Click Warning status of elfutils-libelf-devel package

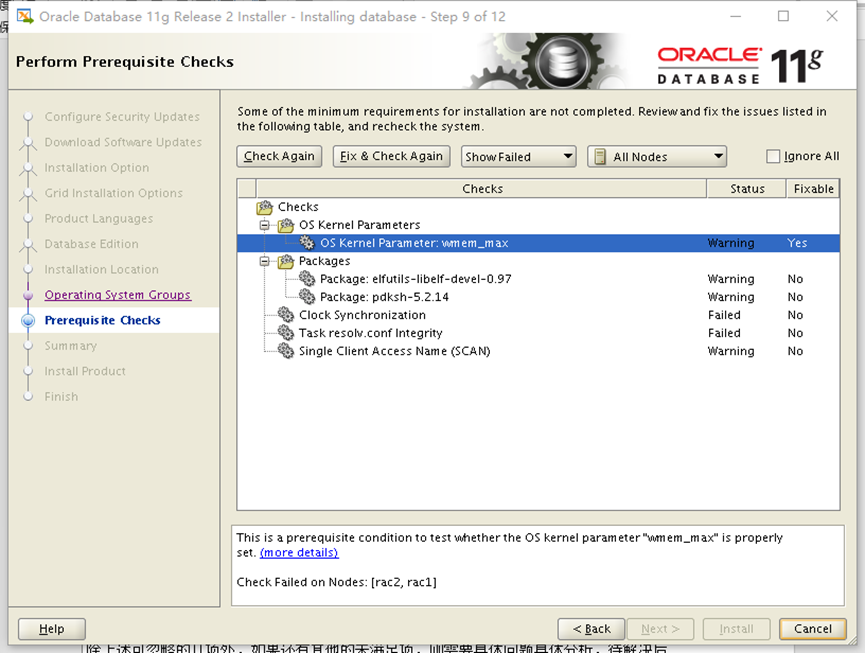(x=730, y=279)
